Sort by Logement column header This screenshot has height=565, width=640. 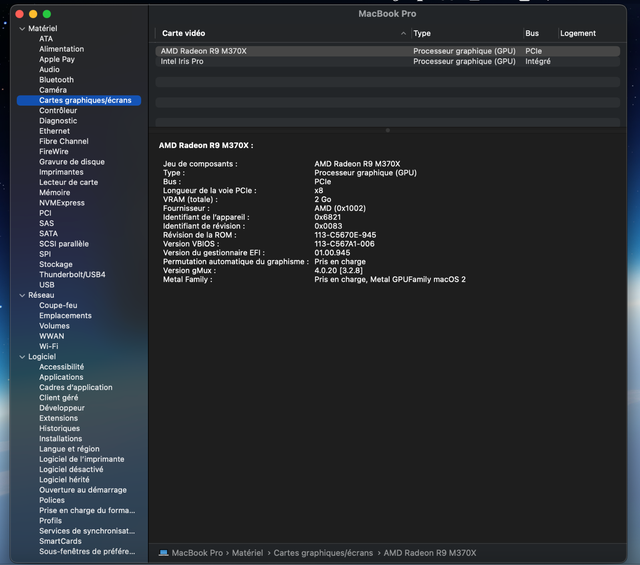coord(578,33)
